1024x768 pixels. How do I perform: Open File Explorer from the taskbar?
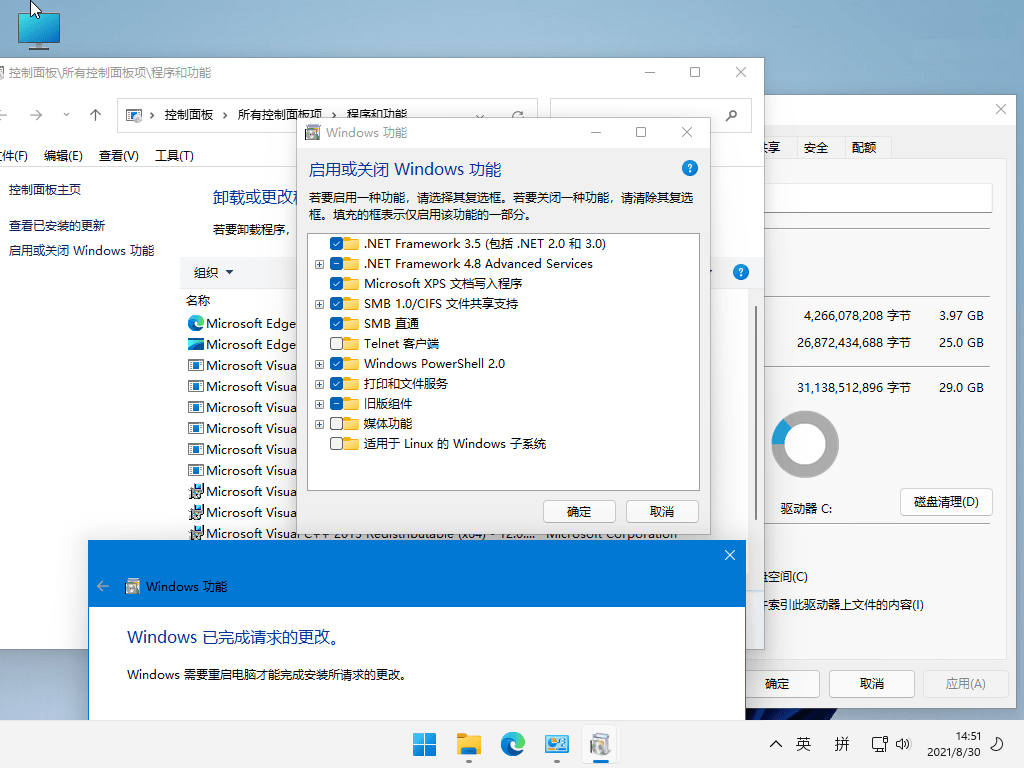coord(469,744)
